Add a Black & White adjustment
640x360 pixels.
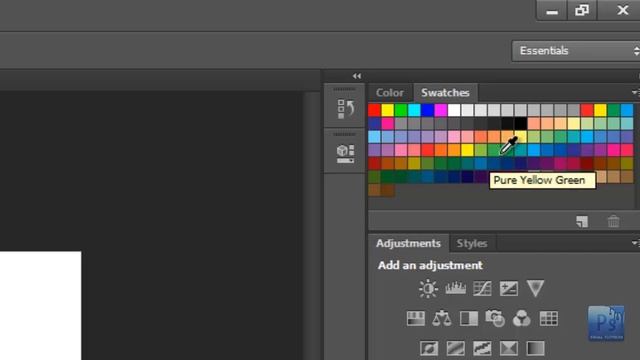click(x=469, y=318)
